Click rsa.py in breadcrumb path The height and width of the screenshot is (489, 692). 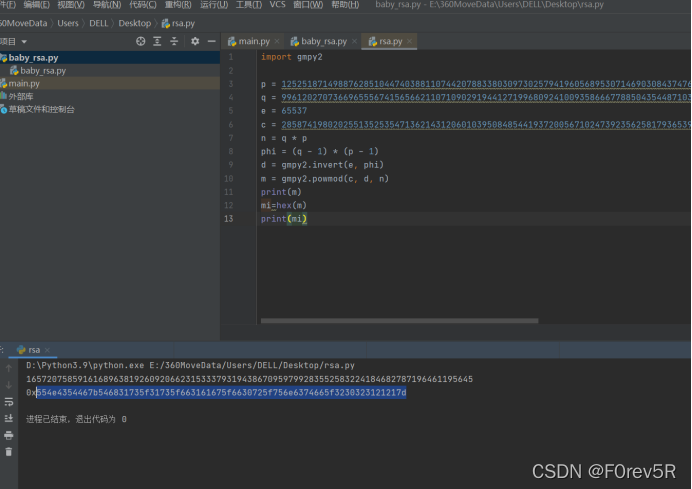(178, 23)
